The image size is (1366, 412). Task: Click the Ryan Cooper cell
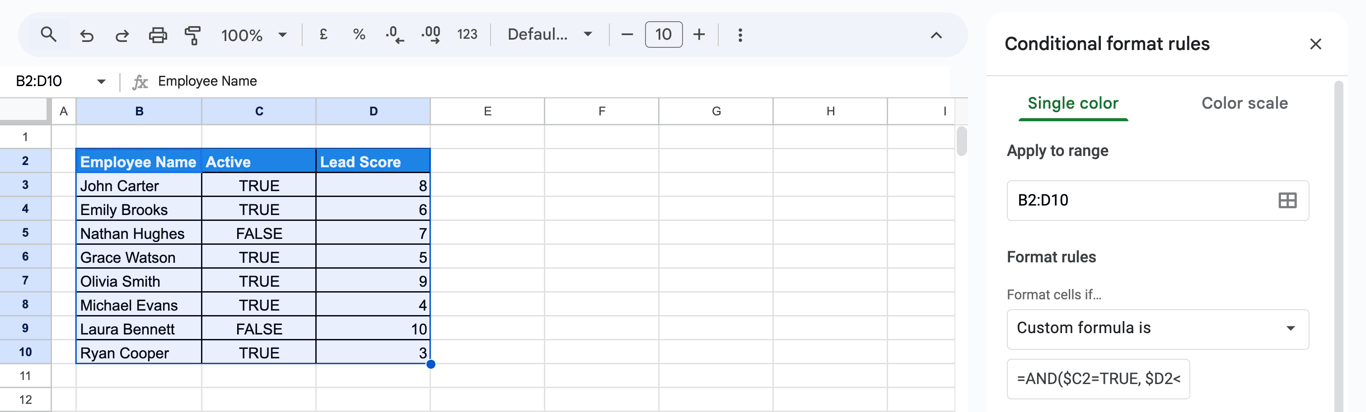tap(139, 352)
